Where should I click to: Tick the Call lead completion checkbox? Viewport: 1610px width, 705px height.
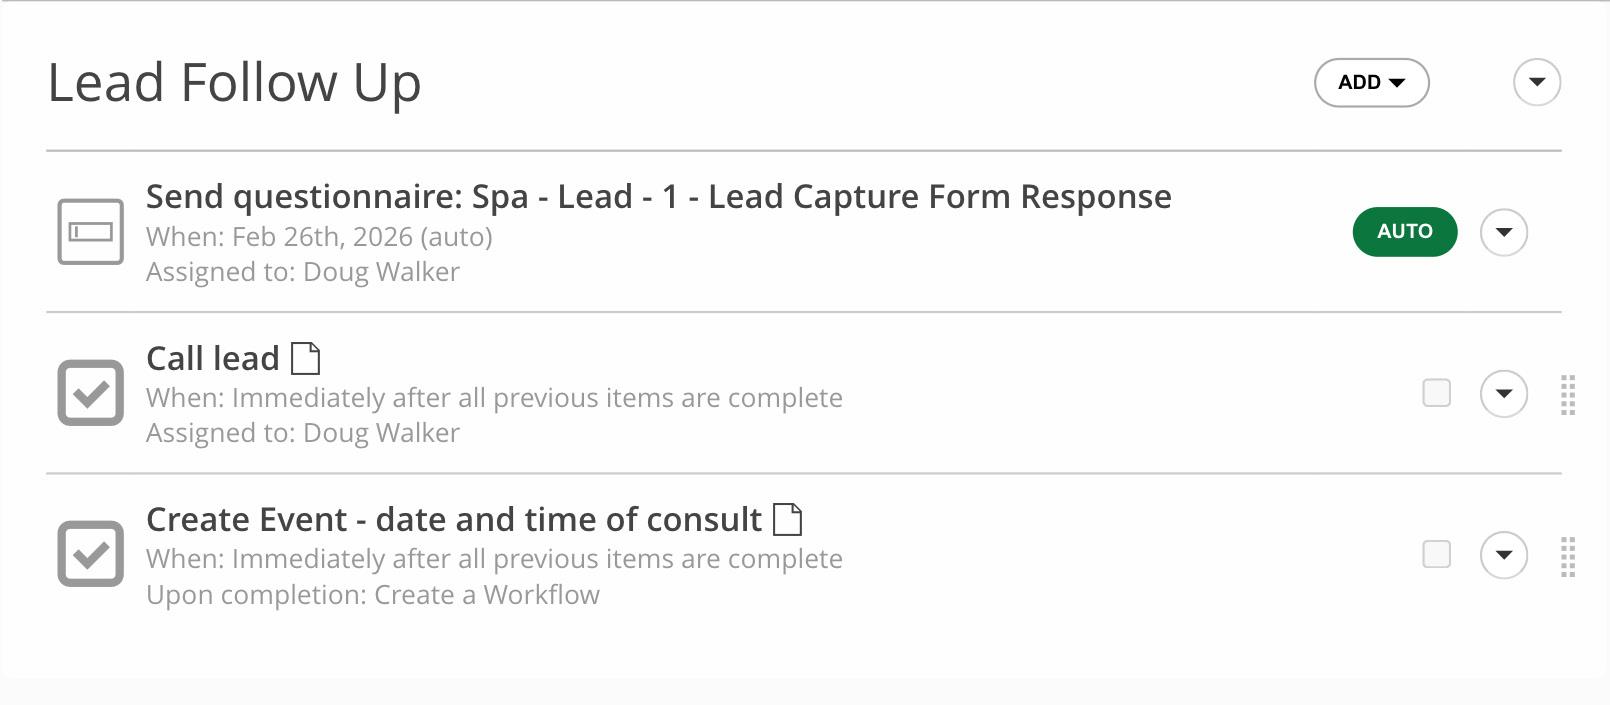point(1436,393)
